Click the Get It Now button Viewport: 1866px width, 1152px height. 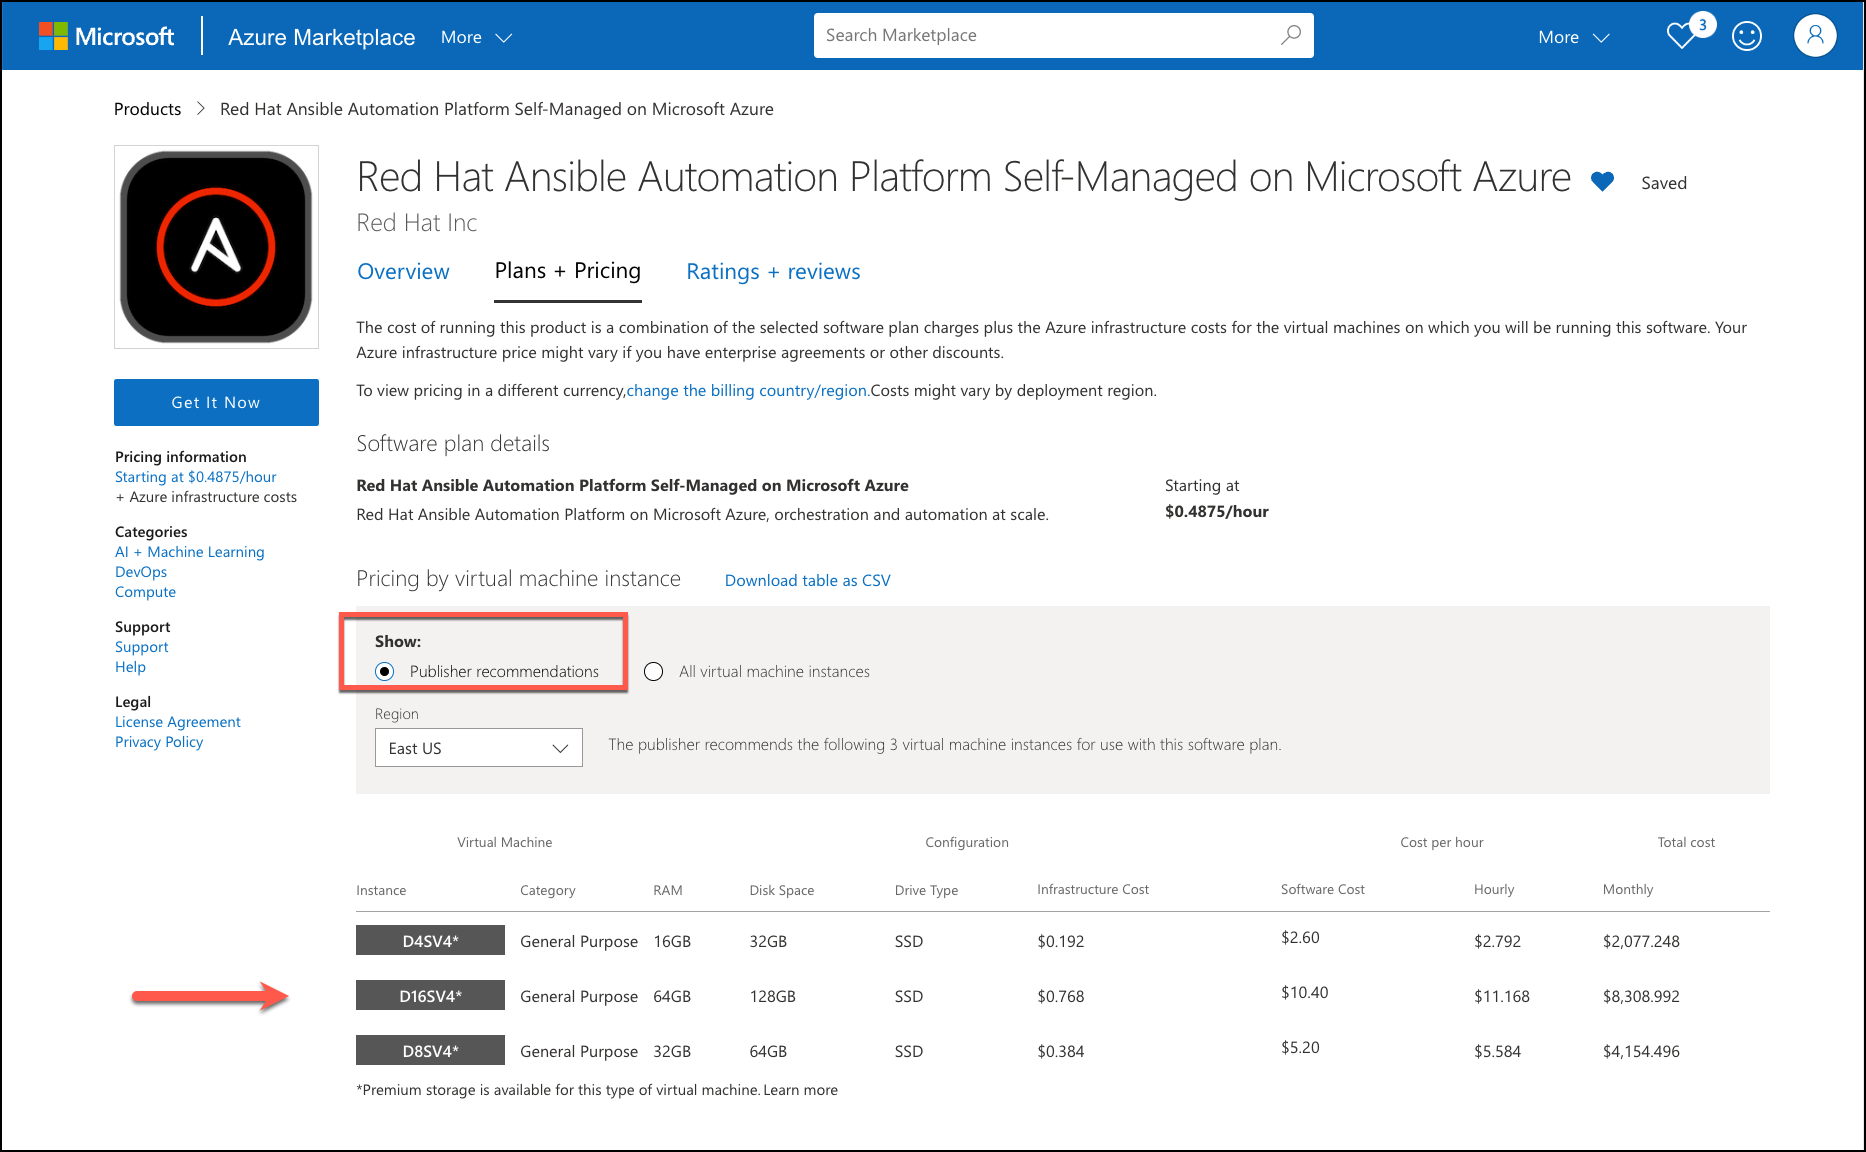[x=216, y=402]
